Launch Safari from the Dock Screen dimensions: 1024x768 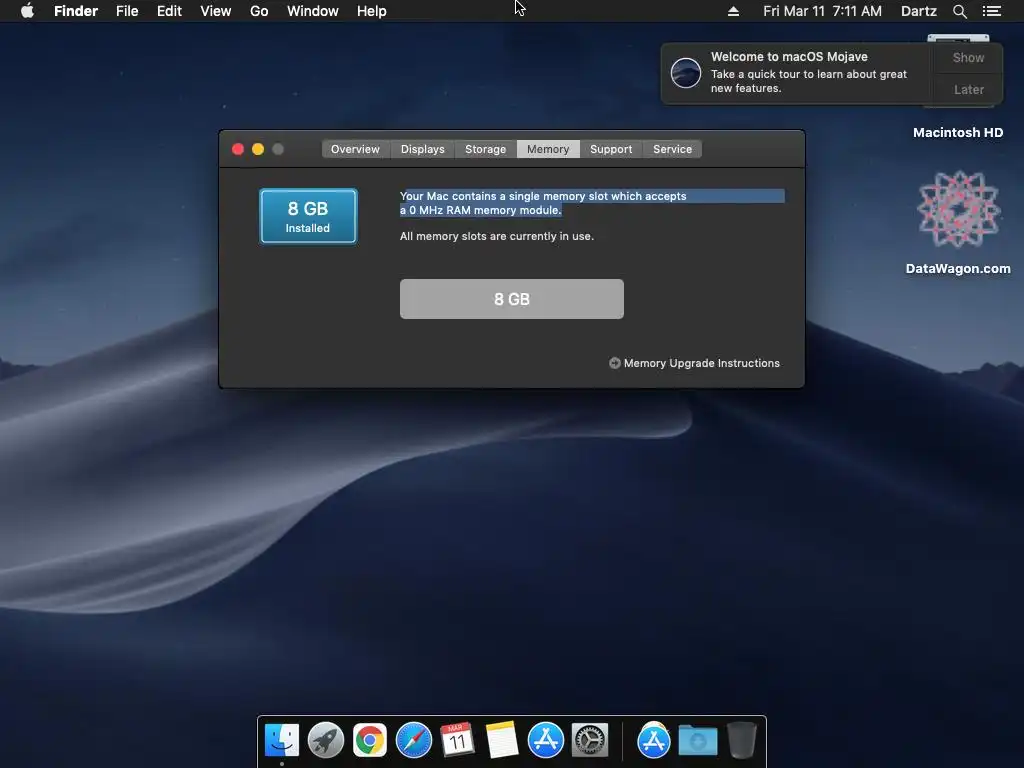[x=414, y=741]
